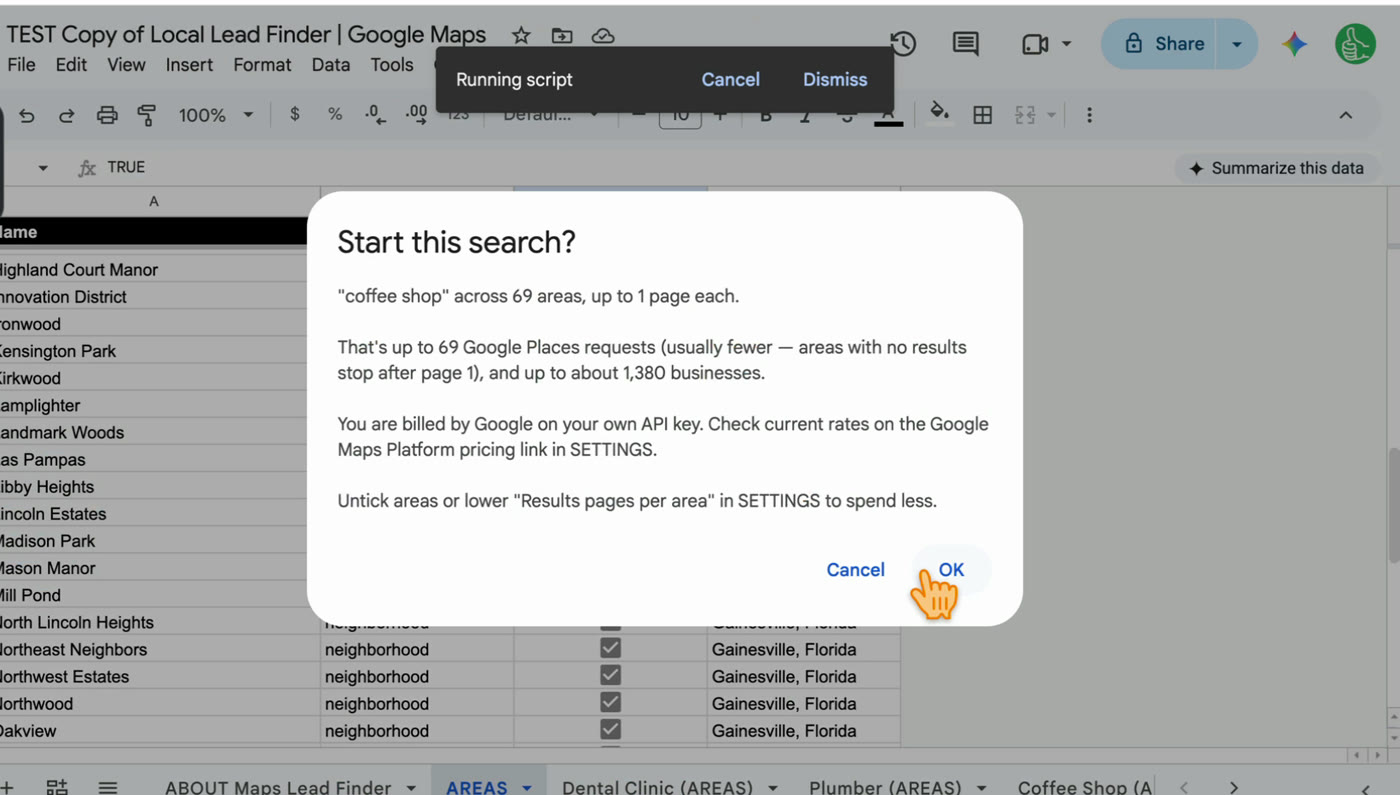Click the video meeting camera icon

click(1035, 44)
